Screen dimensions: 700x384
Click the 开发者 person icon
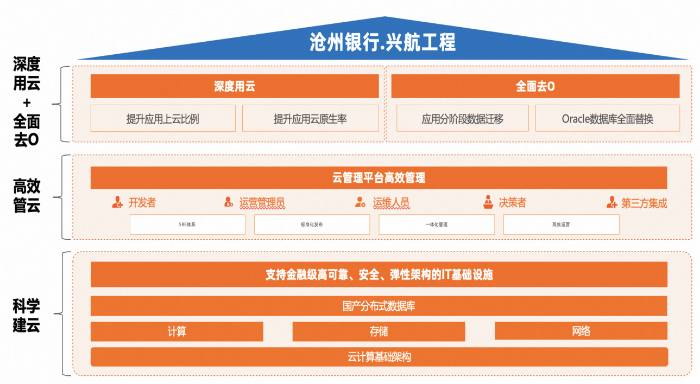[117, 202]
